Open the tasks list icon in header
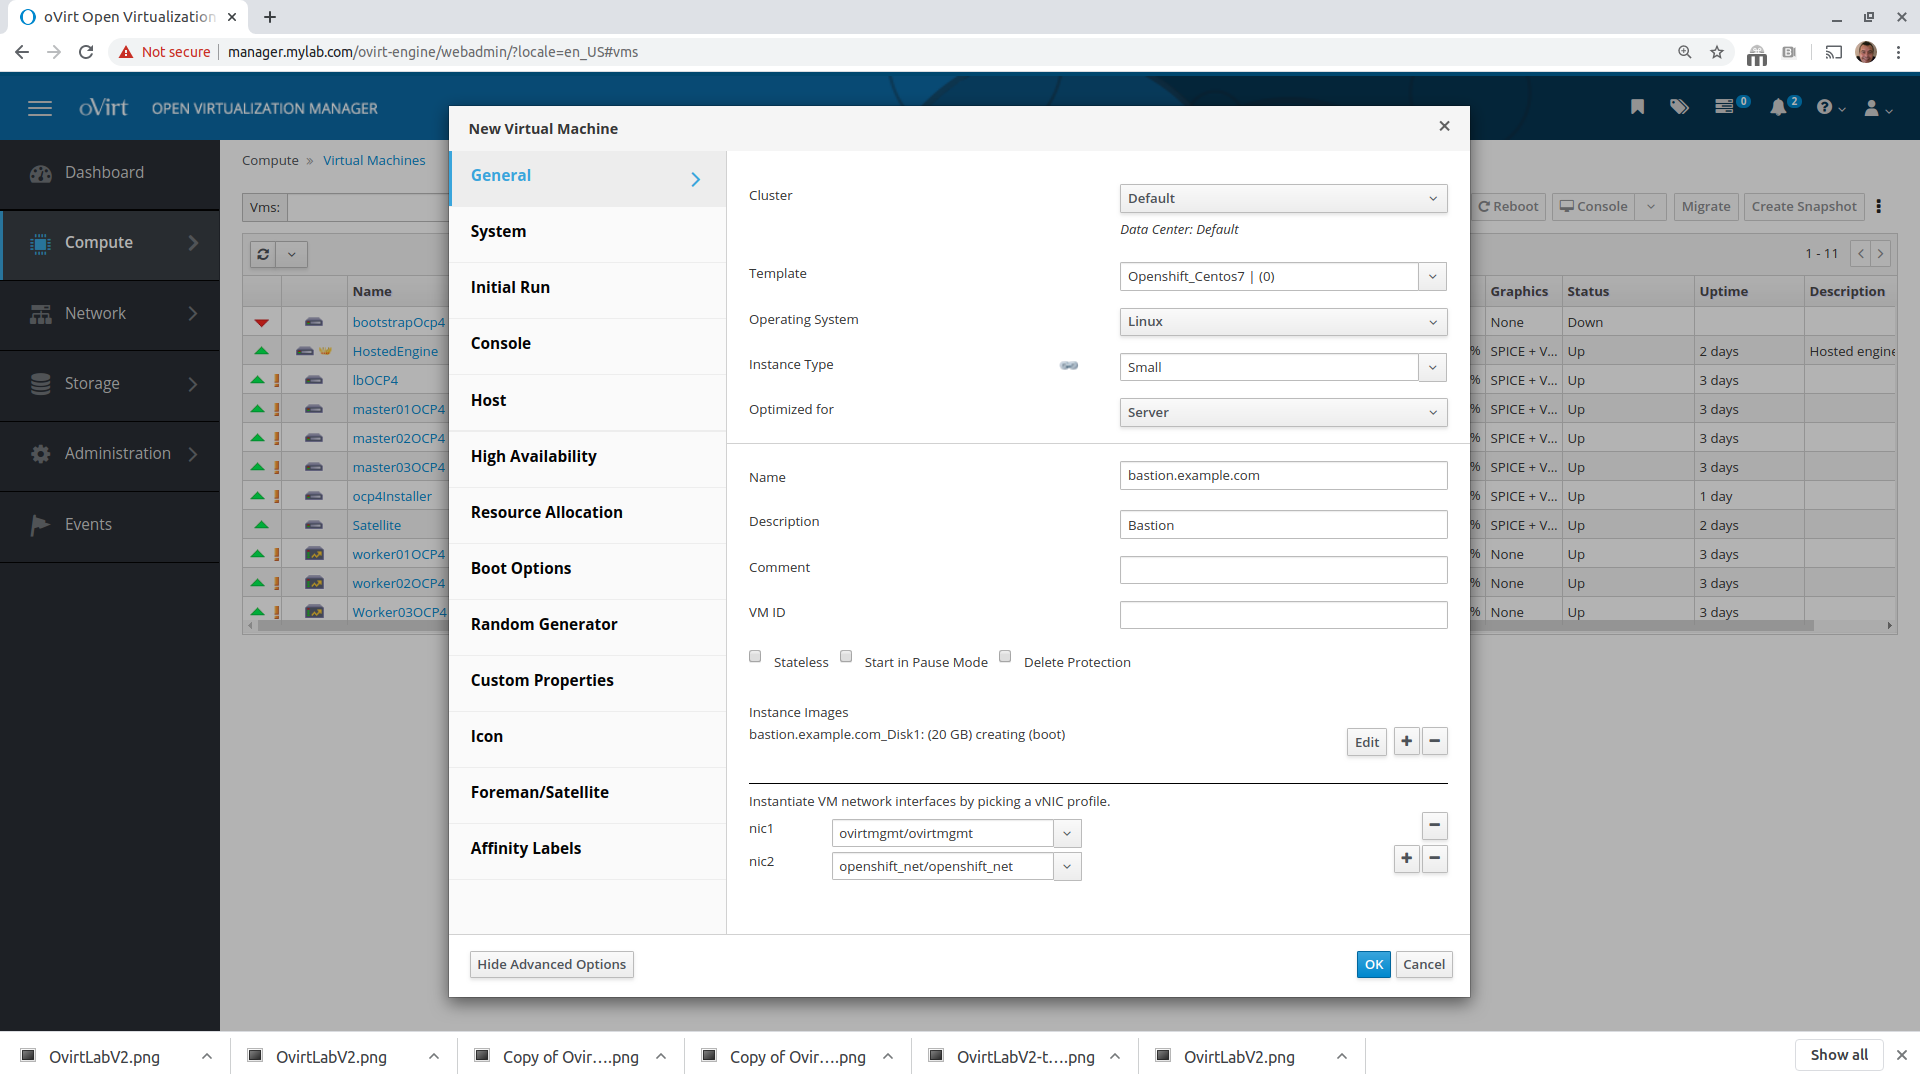 click(x=1724, y=107)
